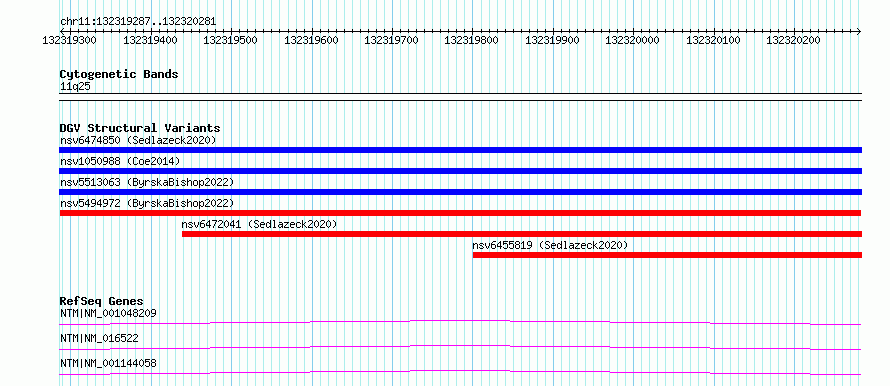Click the red bar under nsv5494972

(460, 213)
